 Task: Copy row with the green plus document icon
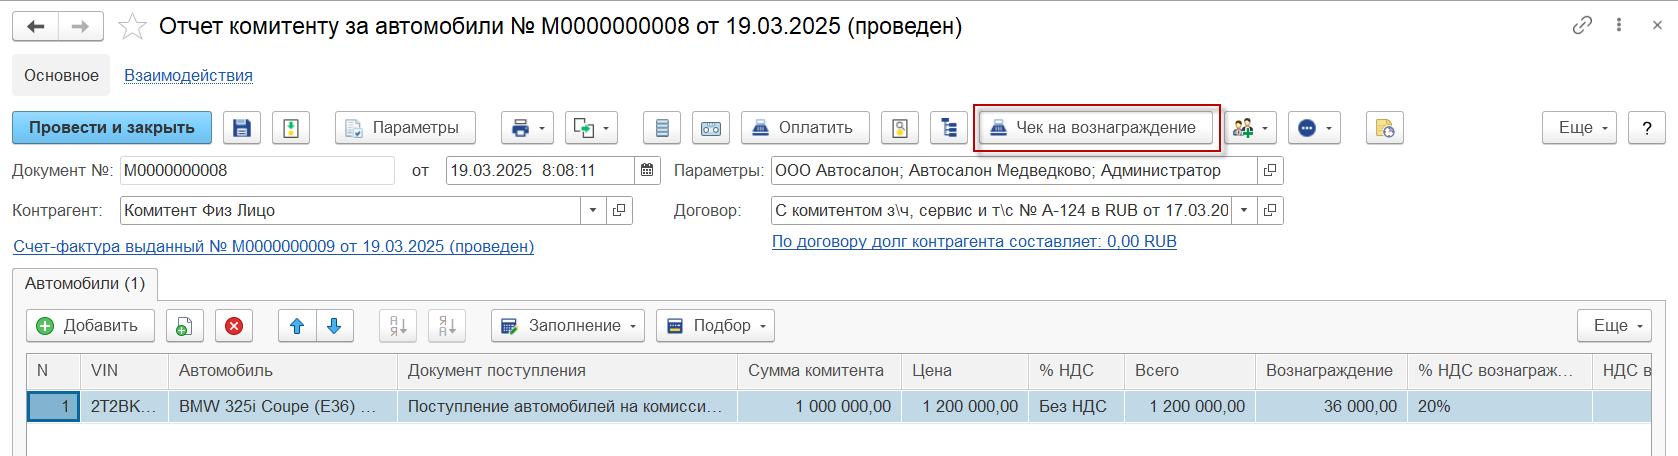(x=184, y=326)
